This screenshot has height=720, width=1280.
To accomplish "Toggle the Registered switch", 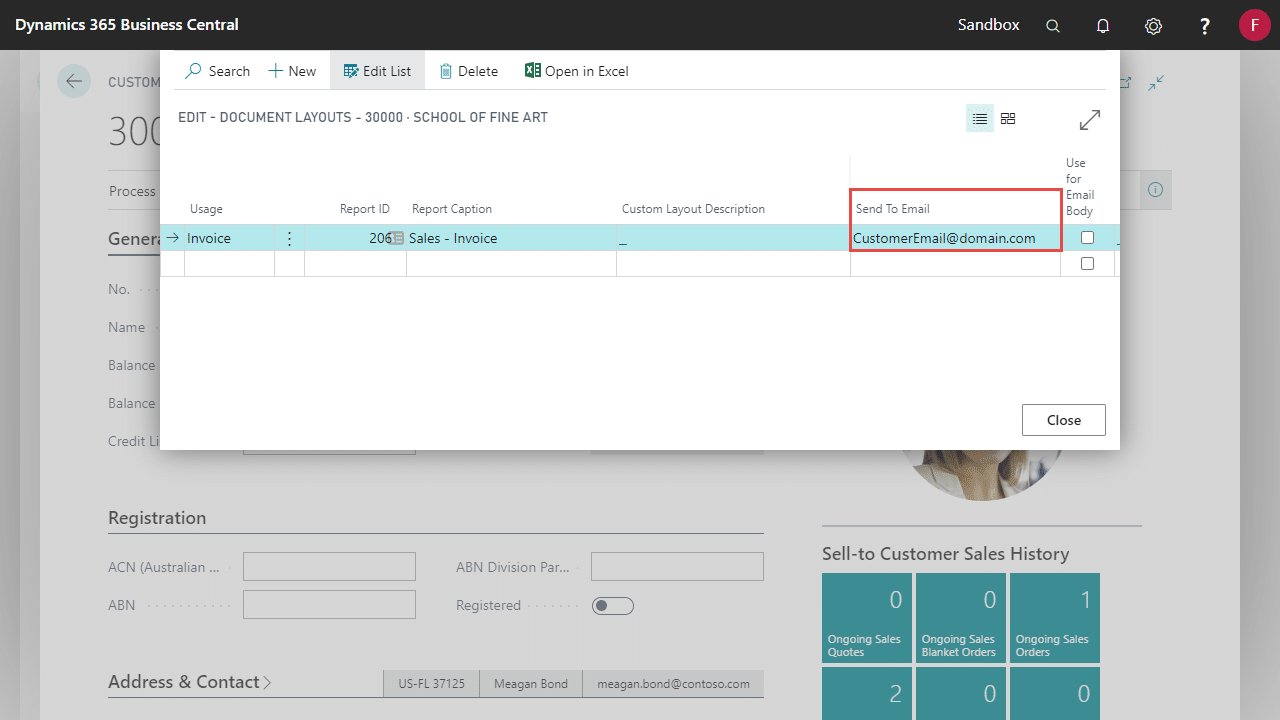I will click(x=613, y=605).
